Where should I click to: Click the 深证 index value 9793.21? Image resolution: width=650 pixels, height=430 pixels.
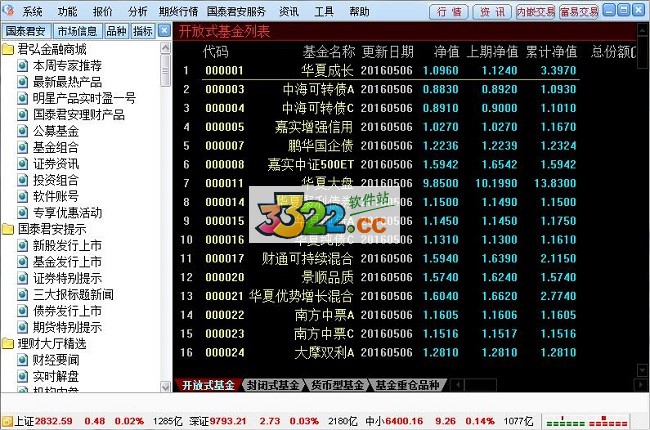228,422
